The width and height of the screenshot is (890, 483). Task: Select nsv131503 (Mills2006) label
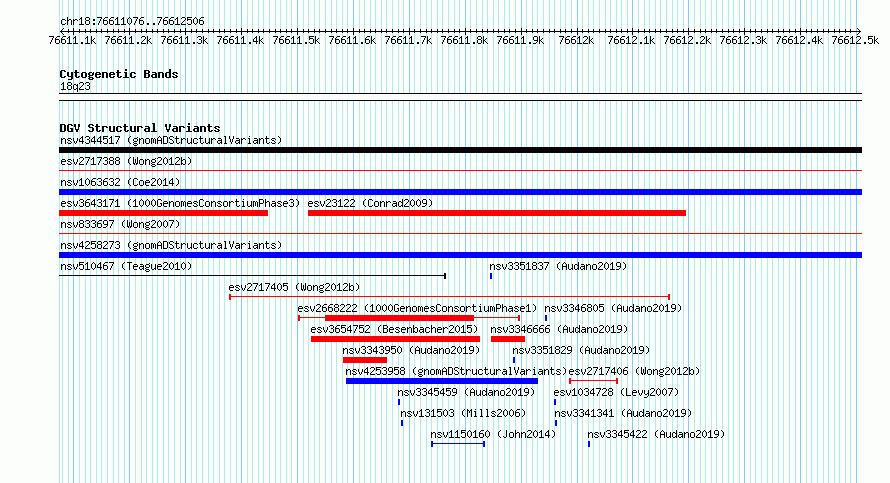463,413
